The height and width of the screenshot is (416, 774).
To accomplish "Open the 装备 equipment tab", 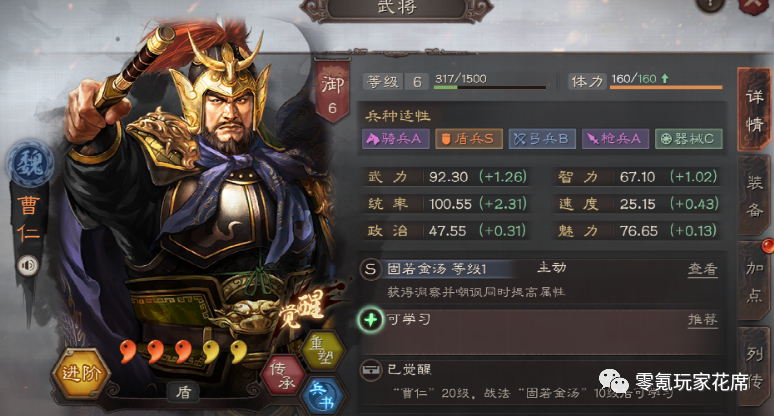I will point(754,196).
